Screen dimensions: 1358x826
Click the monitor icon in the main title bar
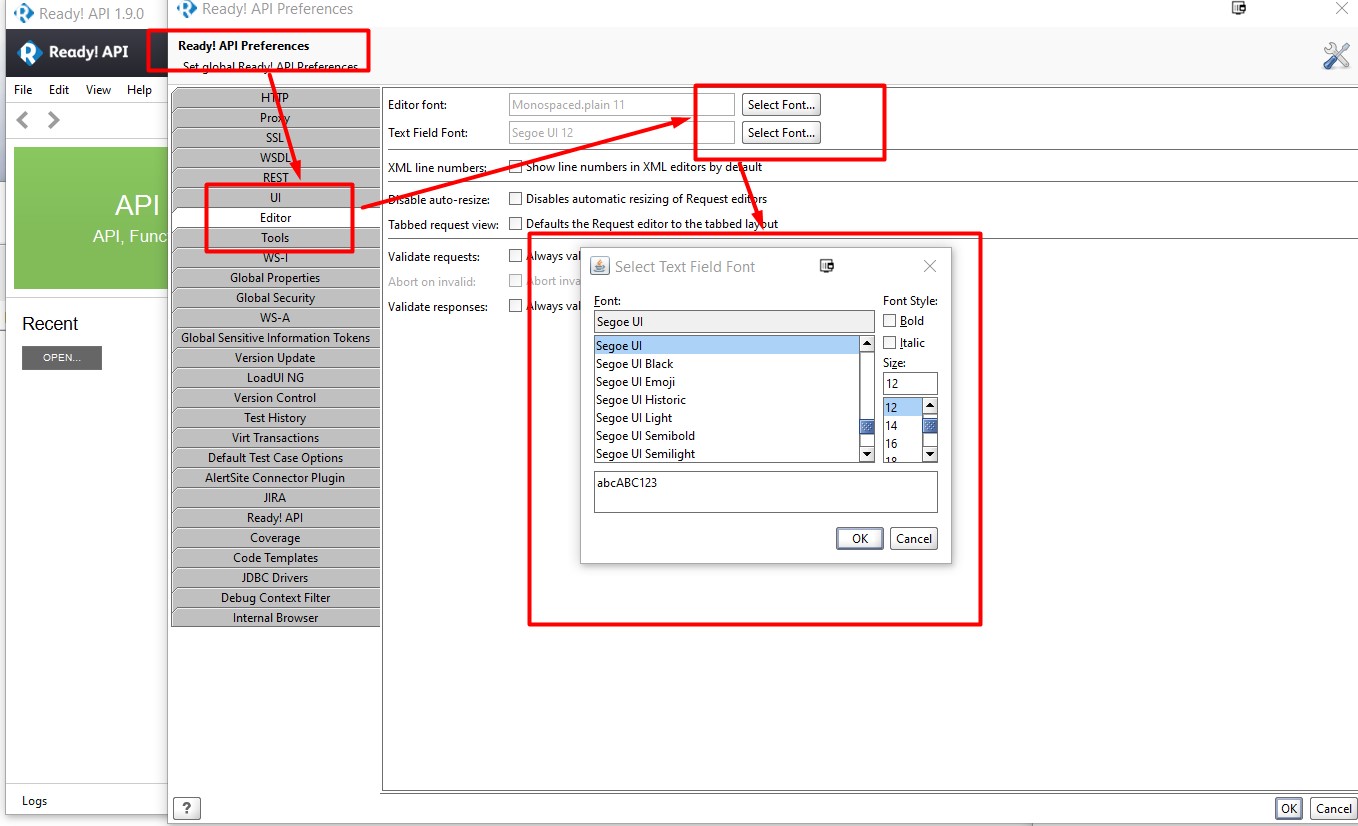click(x=1238, y=8)
